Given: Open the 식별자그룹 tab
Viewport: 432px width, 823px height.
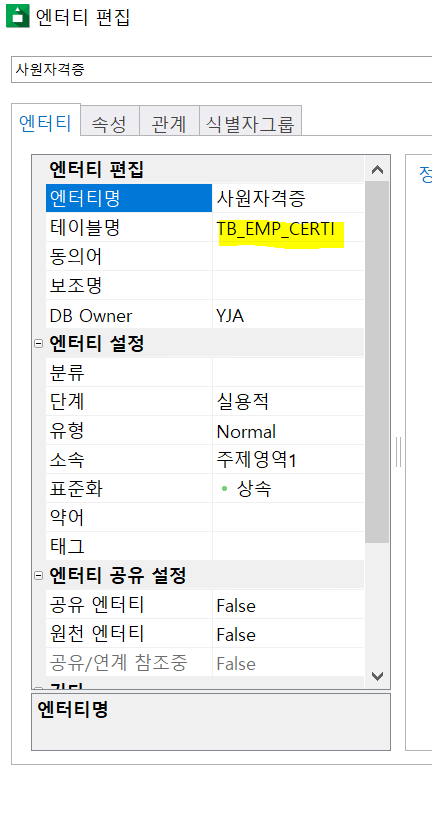Looking at the screenshot, I should pos(250,122).
